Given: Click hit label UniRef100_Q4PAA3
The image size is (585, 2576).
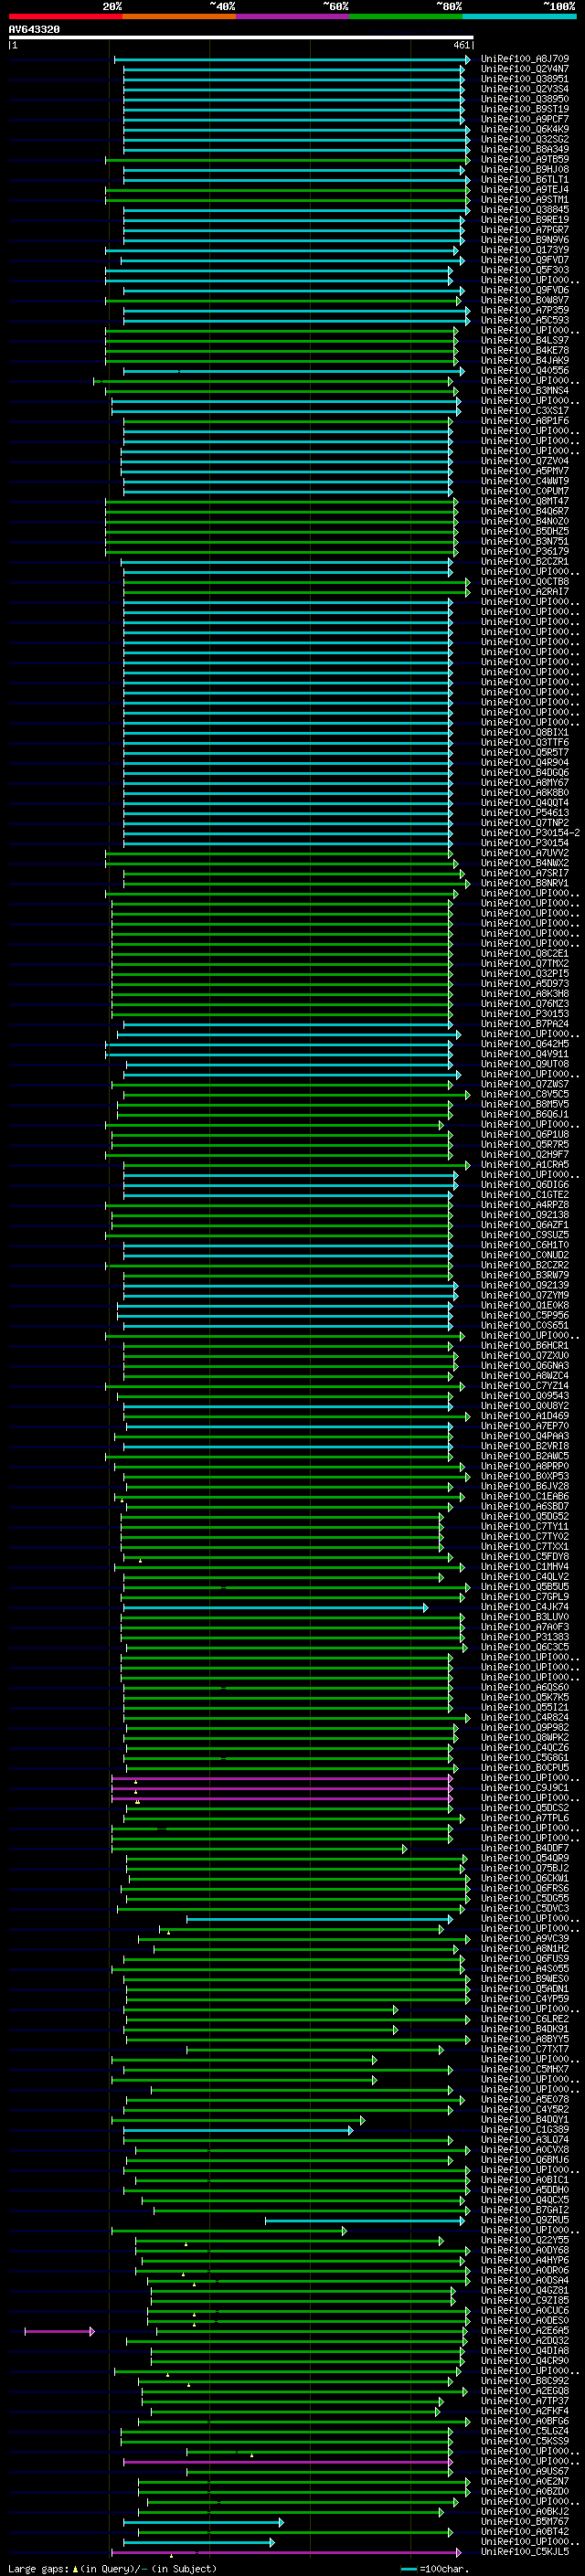Looking at the screenshot, I should (x=525, y=1436).
